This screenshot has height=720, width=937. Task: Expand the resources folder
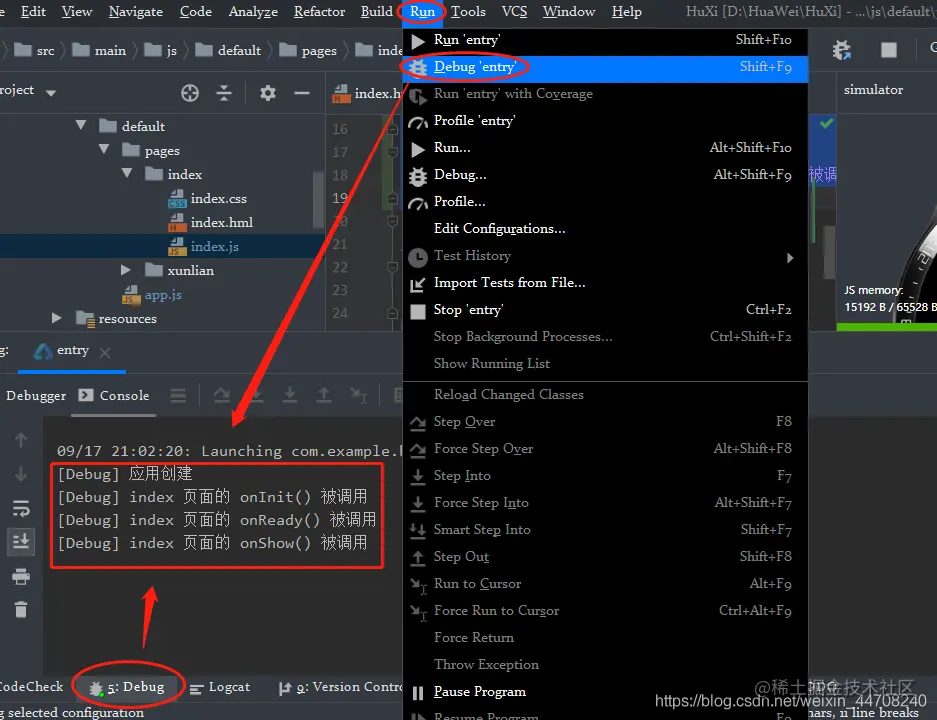click(x=56, y=318)
